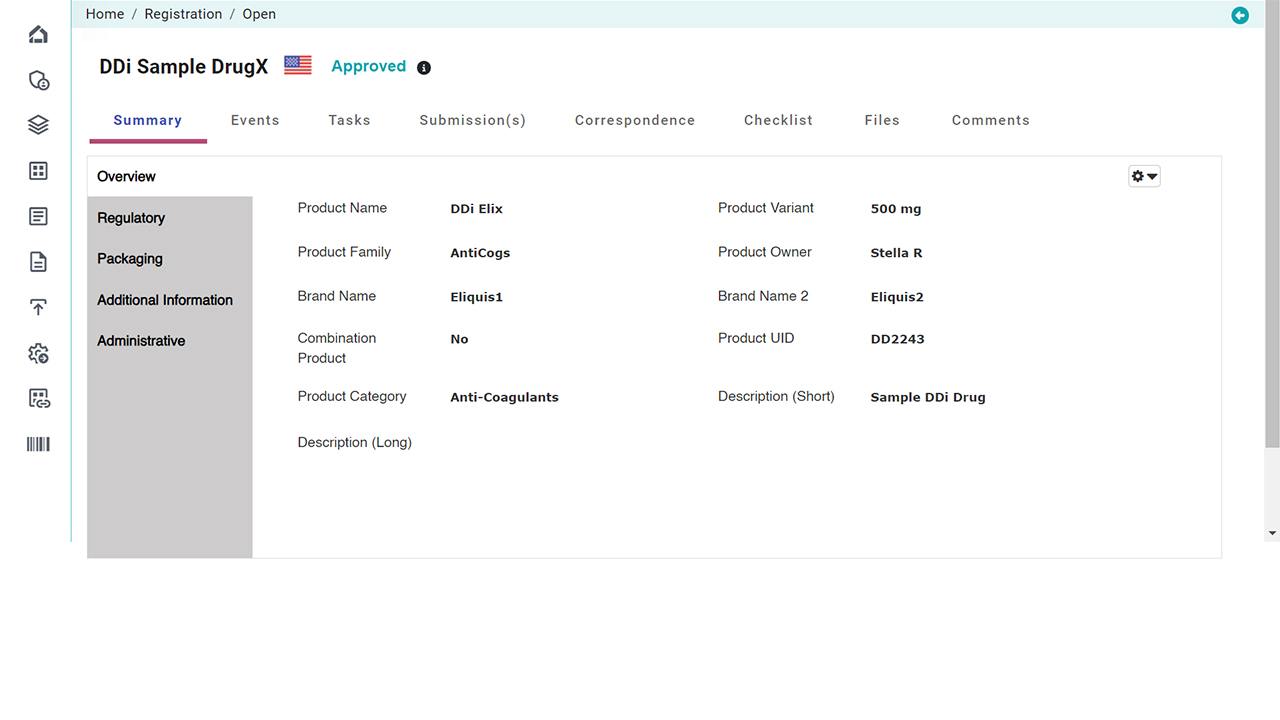Image resolution: width=1280 pixels, height=720 pixels.
Task: Show the Additional Information section
Action: [x=165, y=300]
